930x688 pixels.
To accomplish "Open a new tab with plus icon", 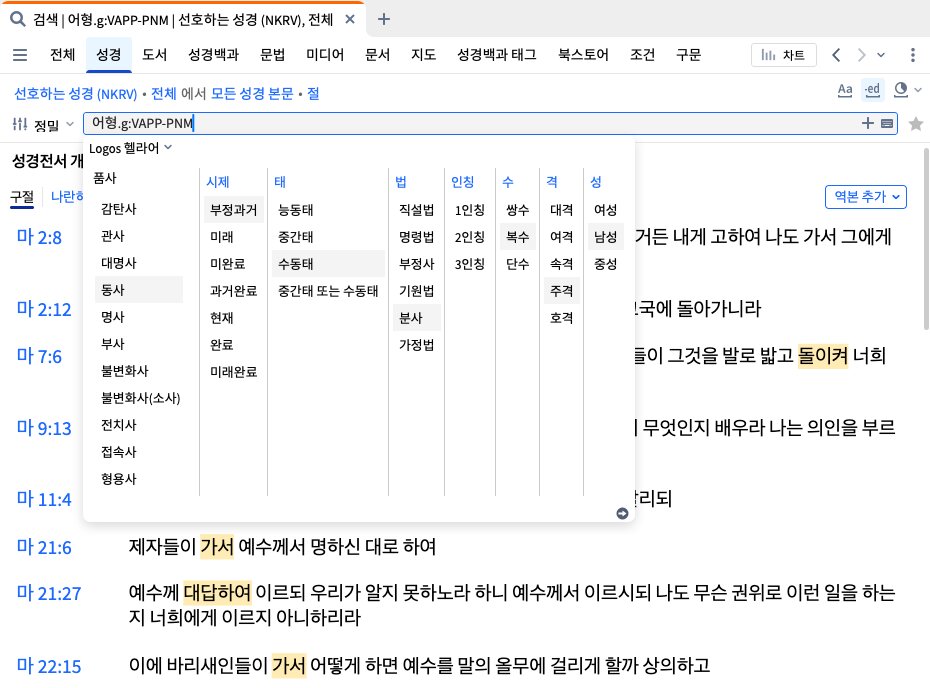I will pyautogui.click(x=384, y=20).
